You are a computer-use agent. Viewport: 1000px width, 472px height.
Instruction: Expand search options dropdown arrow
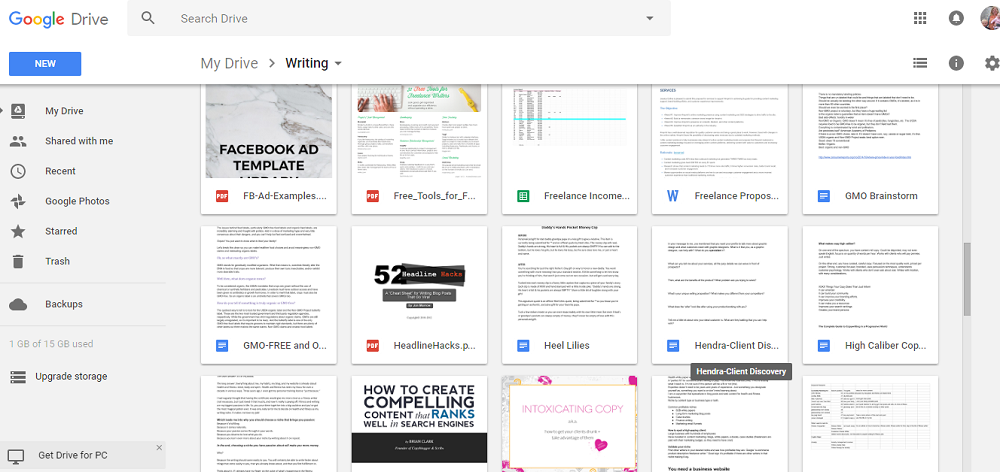pyautogui.click(x=650, y=18)
